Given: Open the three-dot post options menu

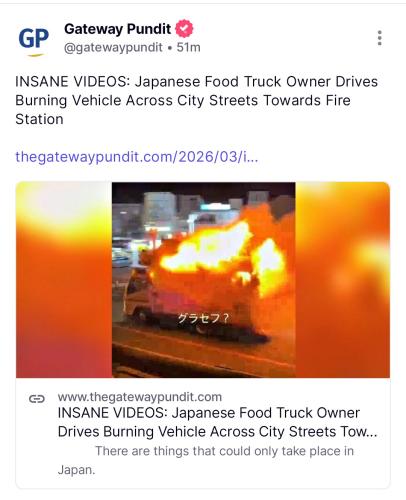Looking at the screenshot, I should 379,38.
